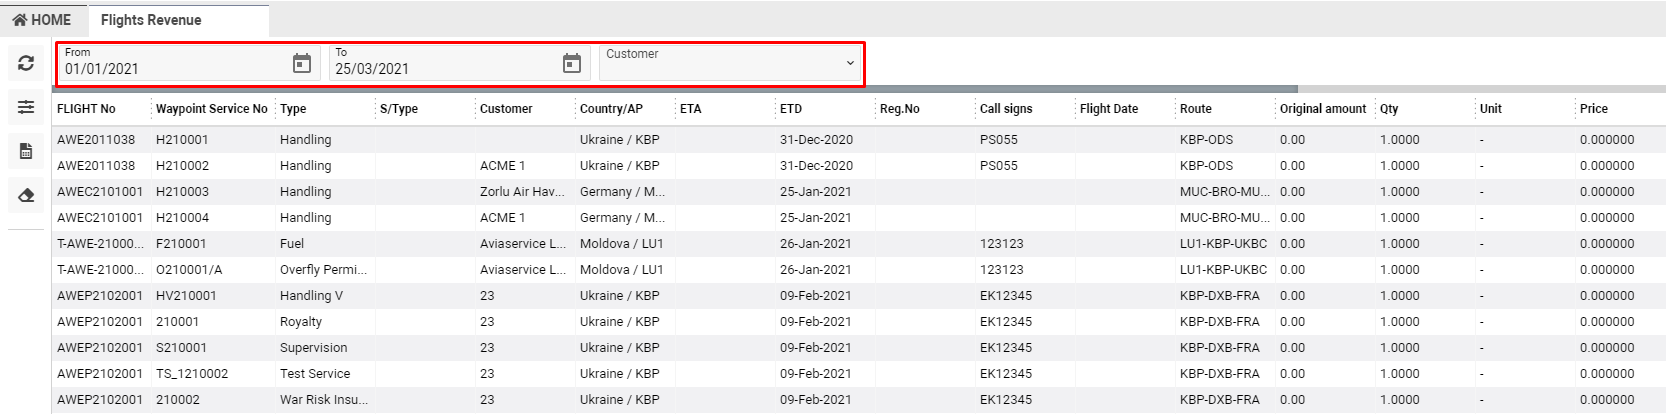
Task: Click the export spreadsheet file icon
Action: 26,152
